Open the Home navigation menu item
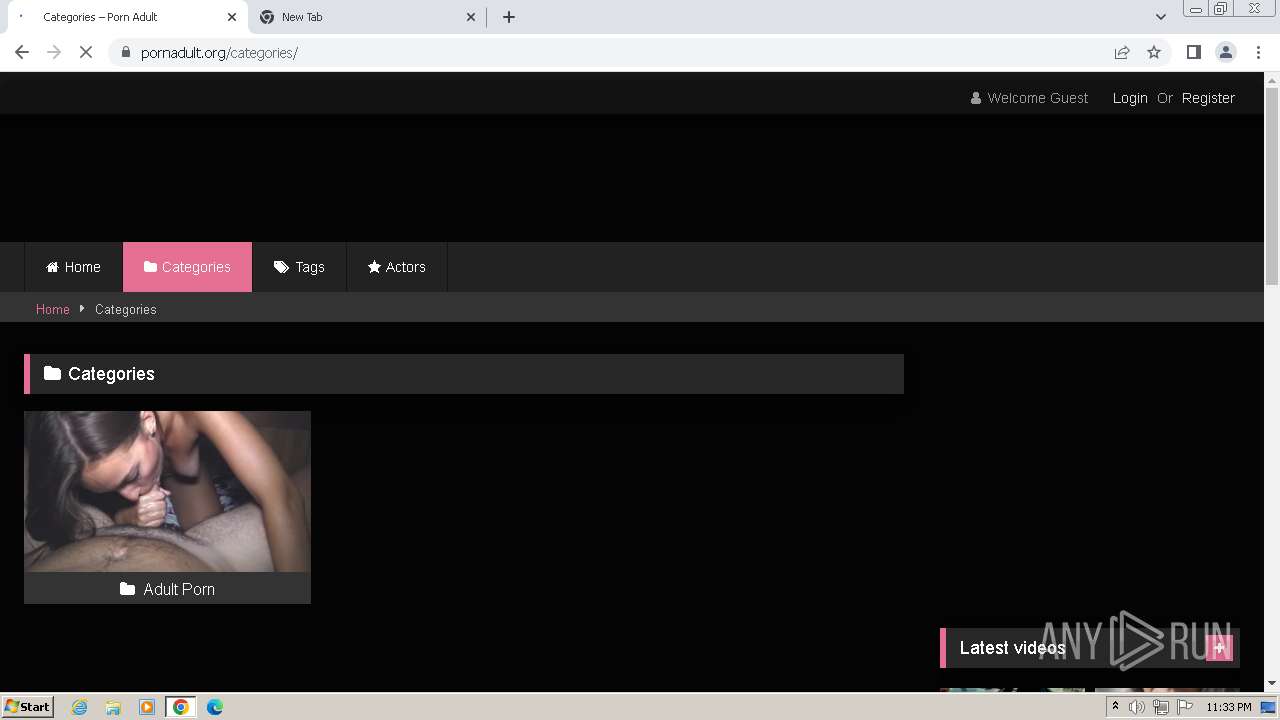1280x720 pixels. pos(73,267)
